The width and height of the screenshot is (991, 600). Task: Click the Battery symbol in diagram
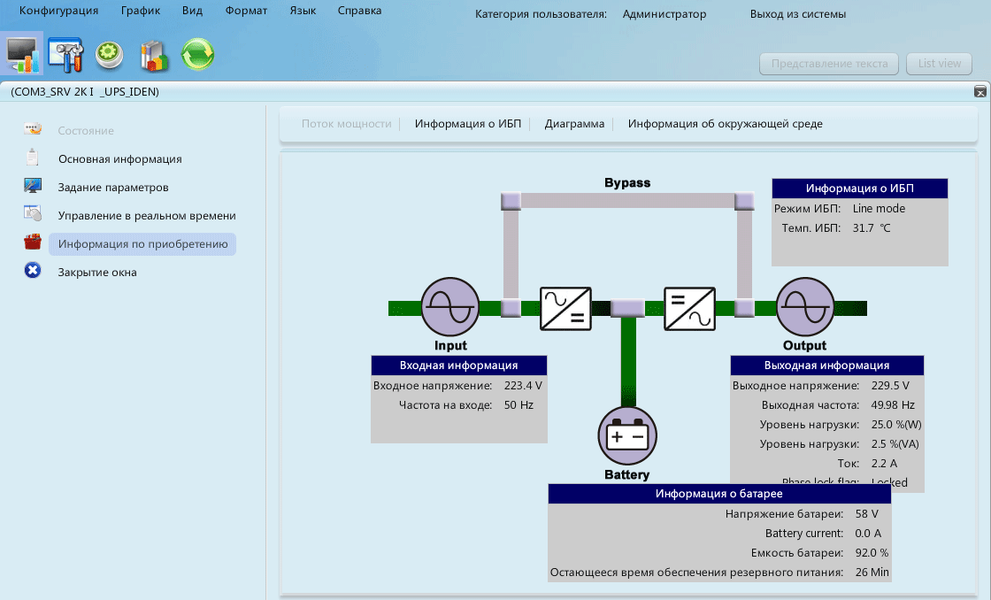(627, 436)
